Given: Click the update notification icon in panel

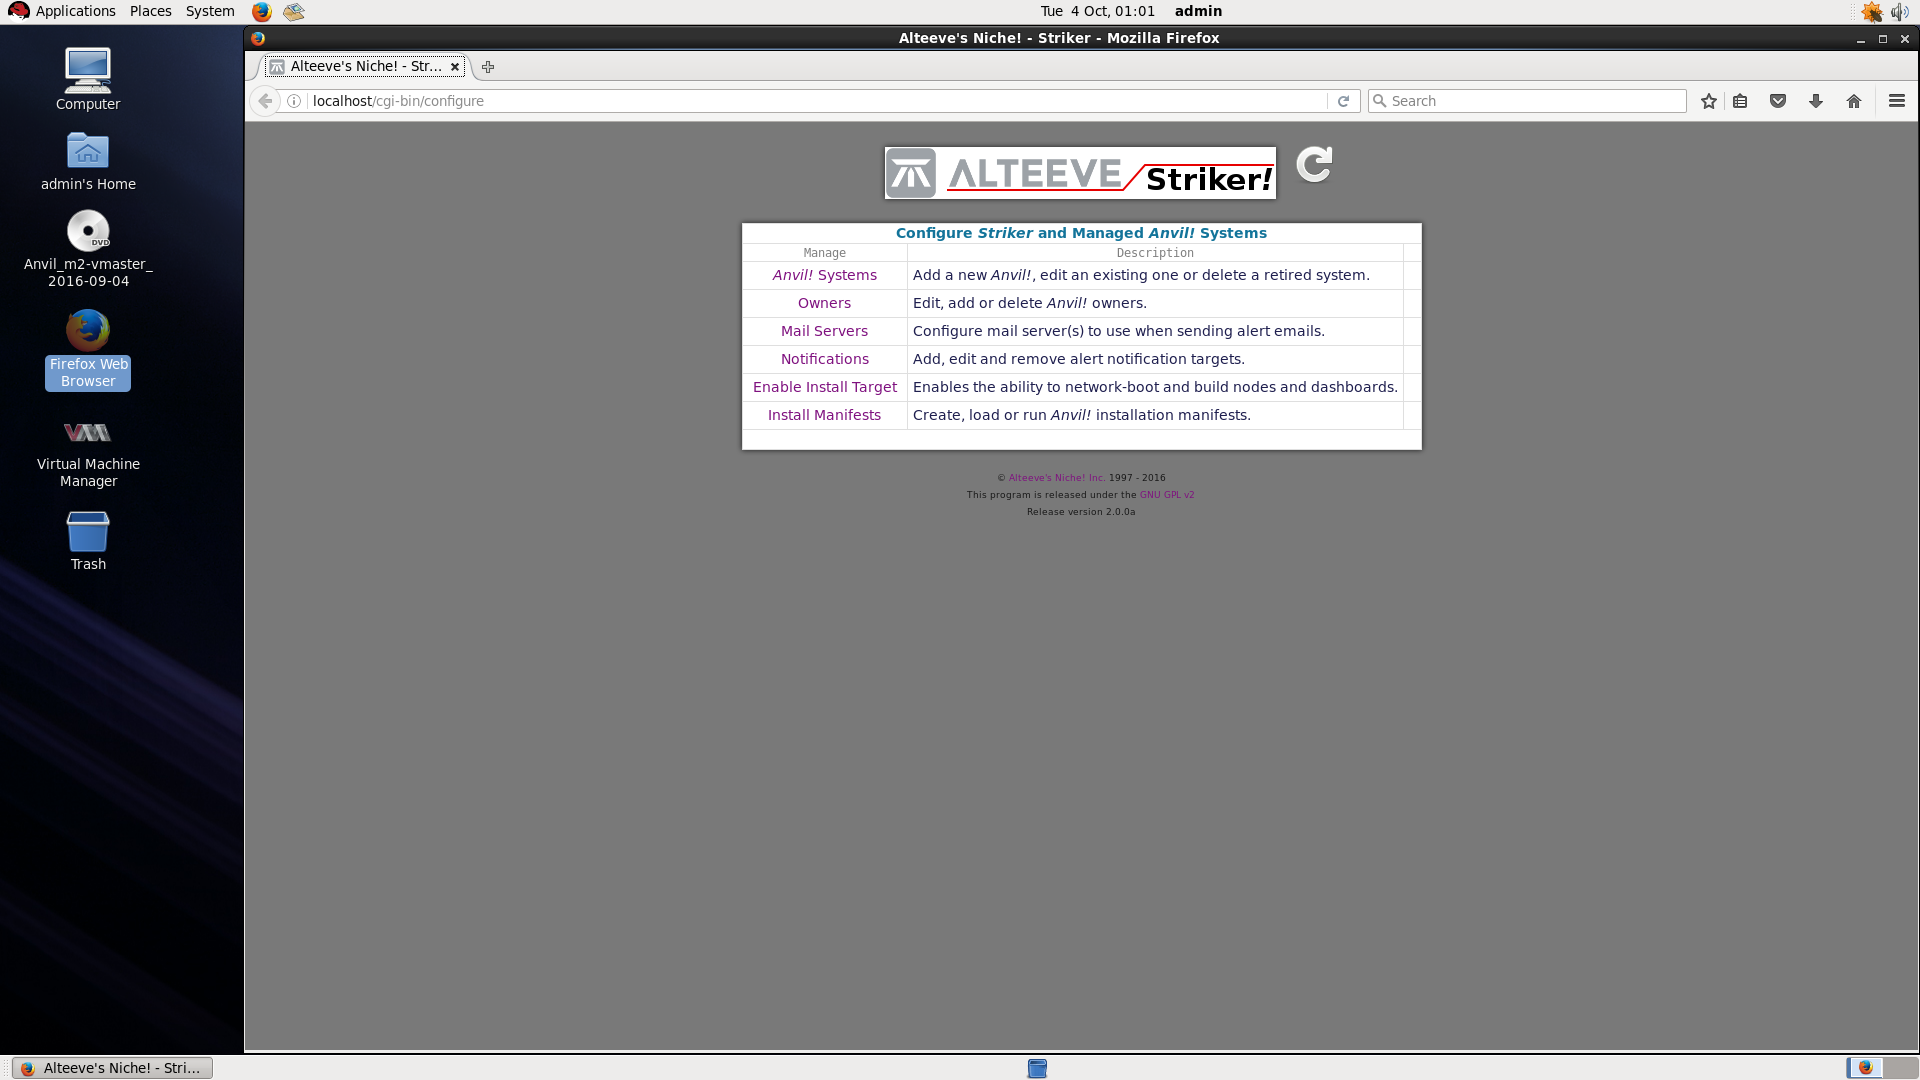Looking at the screenshot, I should 1872,12.
